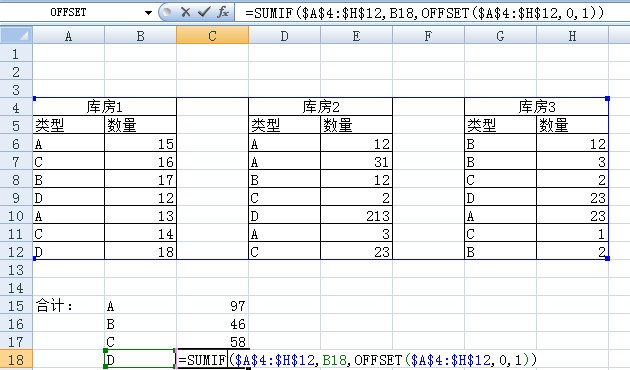The height and width of the screenshot is (370, 630).
Task: Click cell H8 with value 2
Action: point(572,179)
